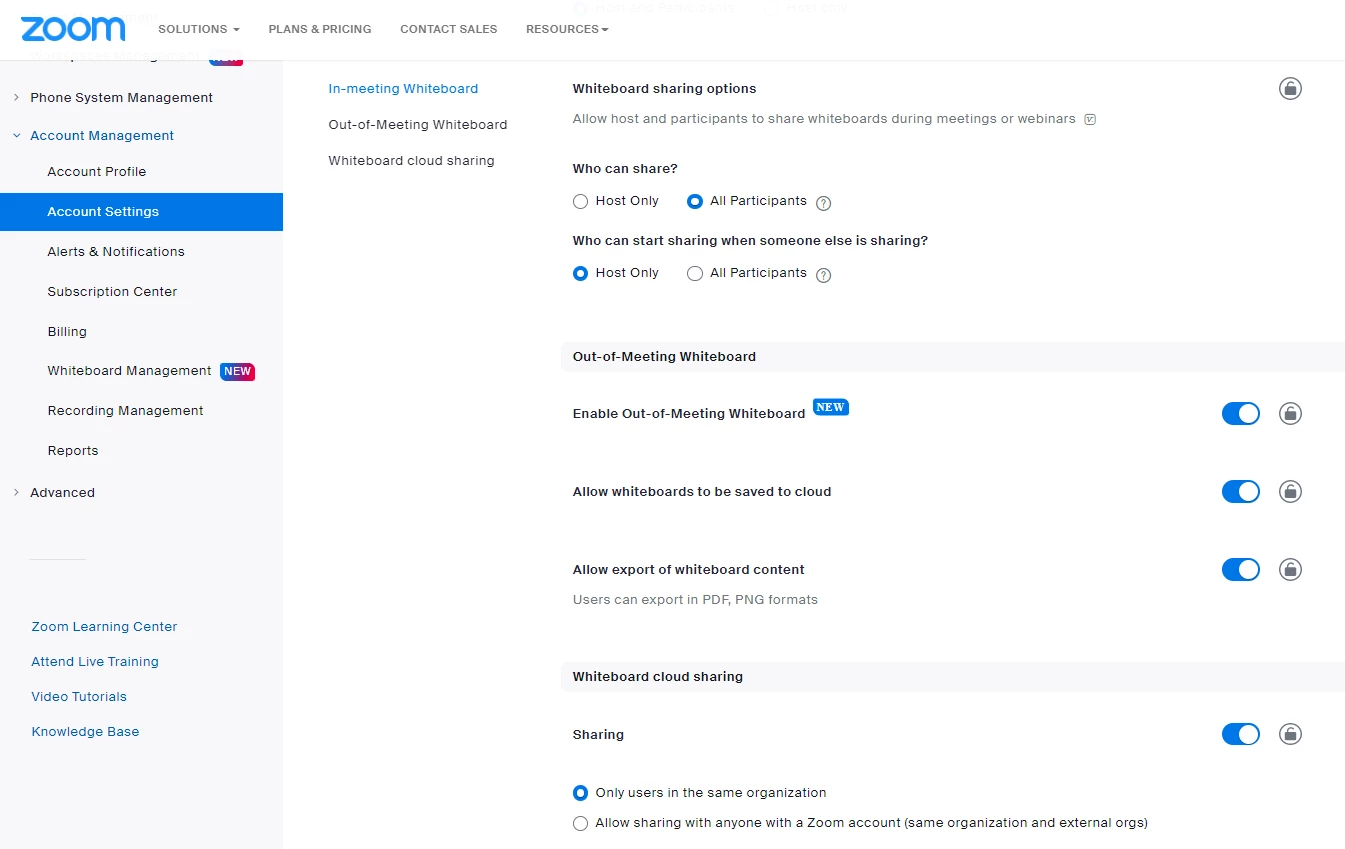Toggle Allow whiteboards to be saved to cloud

1241,492
